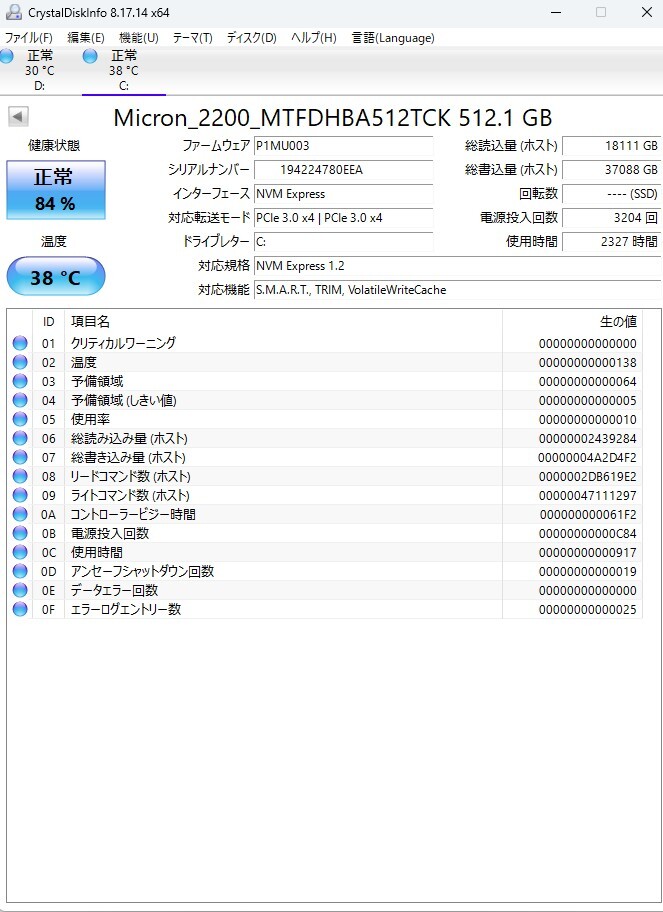This screenshot has width=663, height=912.
Task: Click the ドライブレター field C:
Action: [343, 242]
